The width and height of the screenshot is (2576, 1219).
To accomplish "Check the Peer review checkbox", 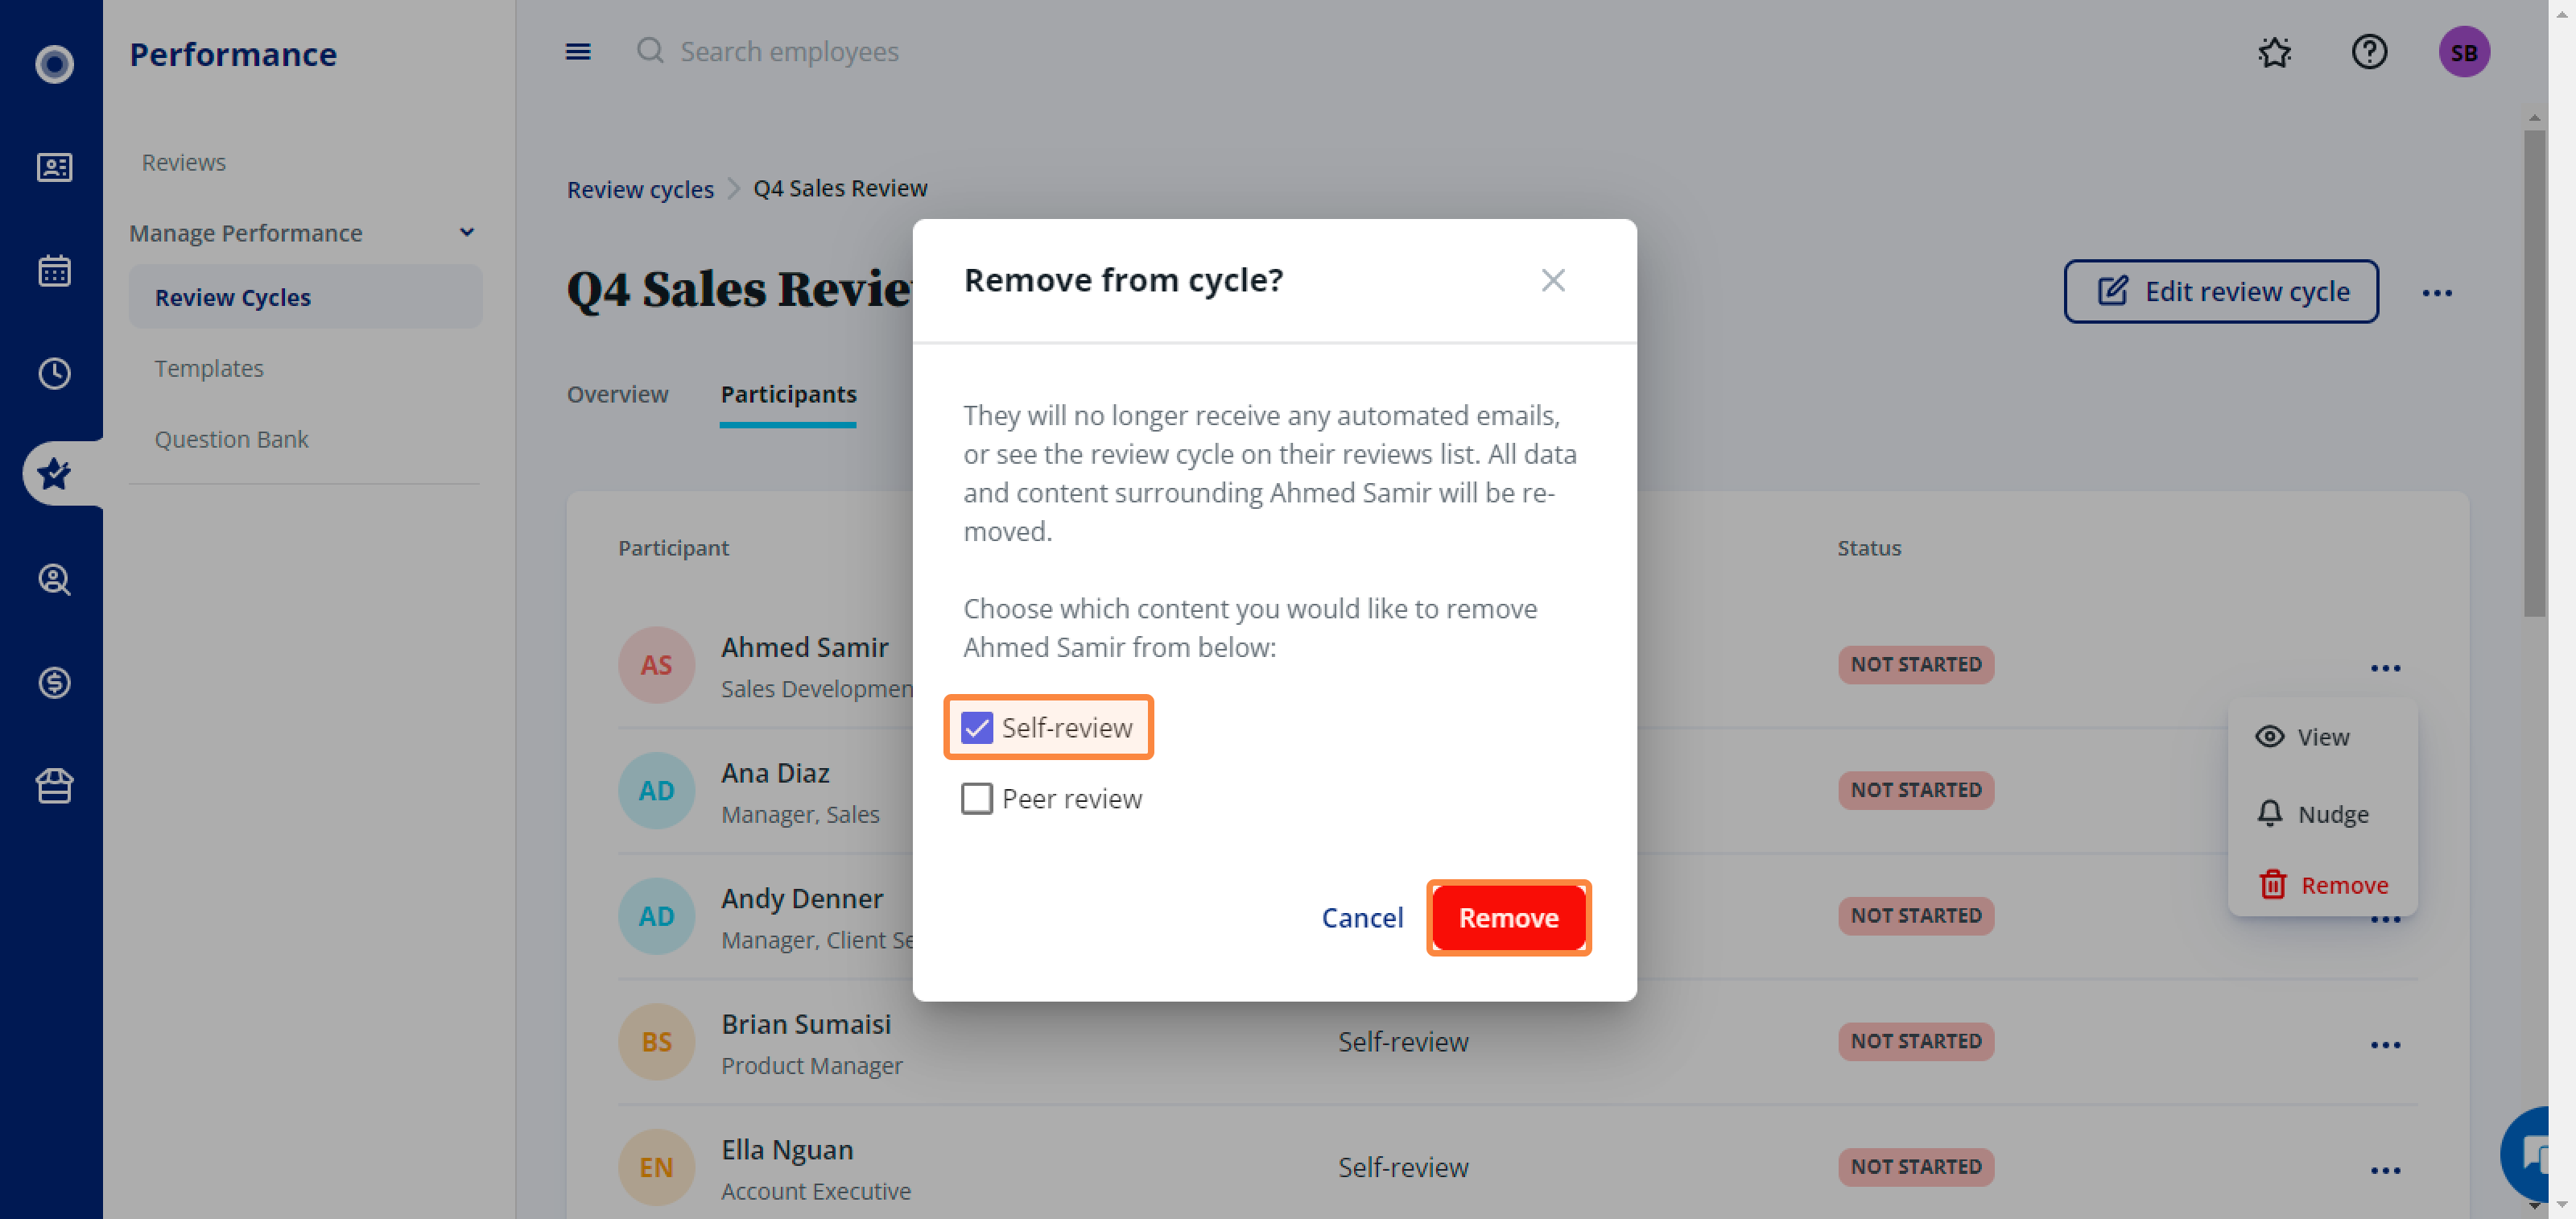I will (x=976, y=798).
